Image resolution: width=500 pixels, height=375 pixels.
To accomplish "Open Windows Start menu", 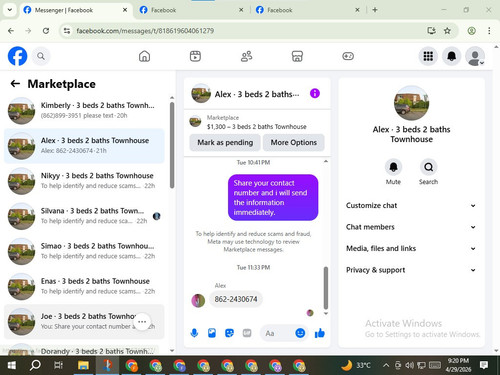I will click(x=12, y=365).
